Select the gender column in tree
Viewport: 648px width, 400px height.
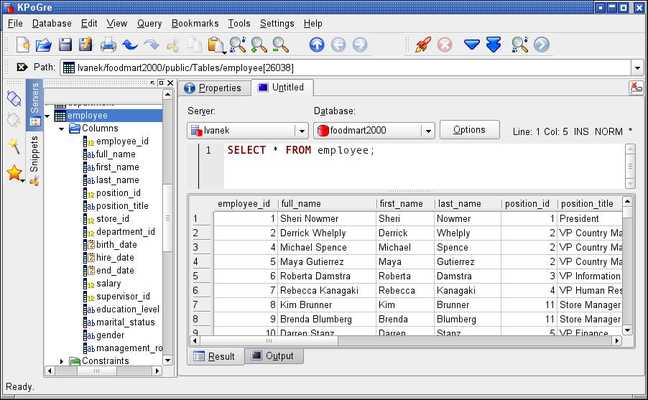110,335
